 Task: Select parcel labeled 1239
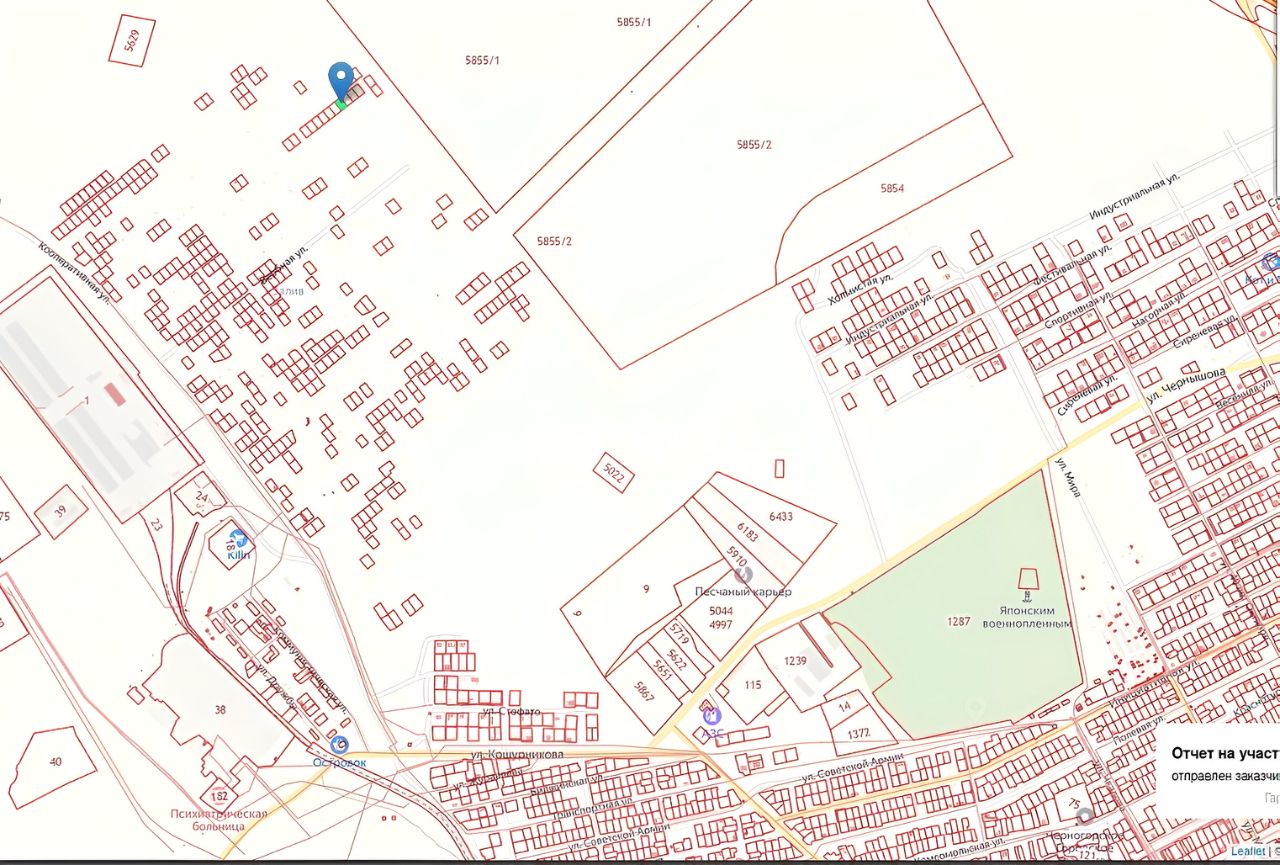pos(795,661)
